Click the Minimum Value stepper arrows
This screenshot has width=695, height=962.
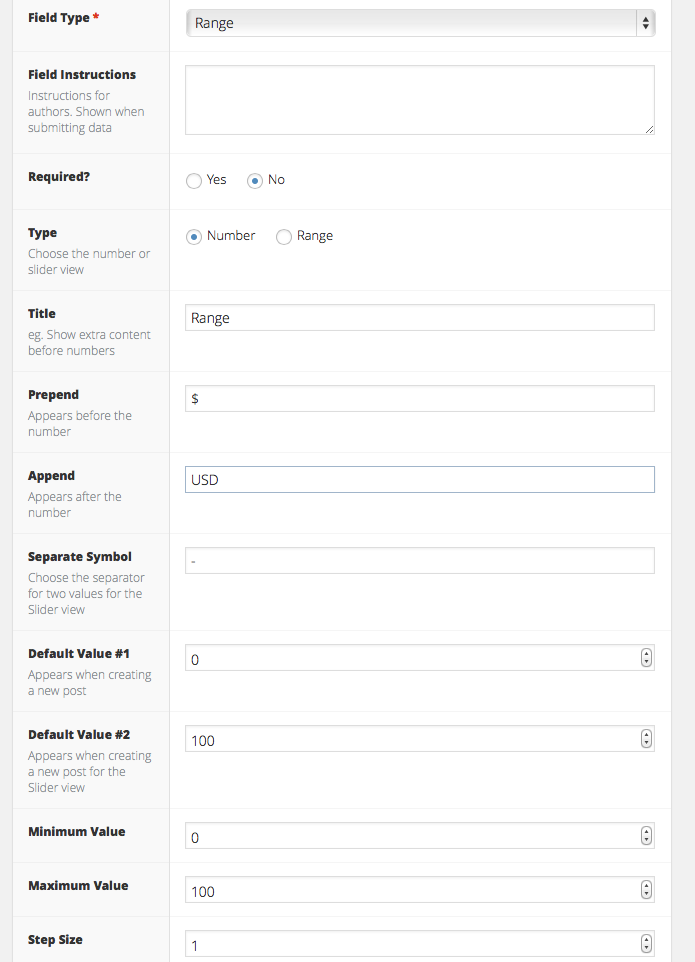[646, 836]
